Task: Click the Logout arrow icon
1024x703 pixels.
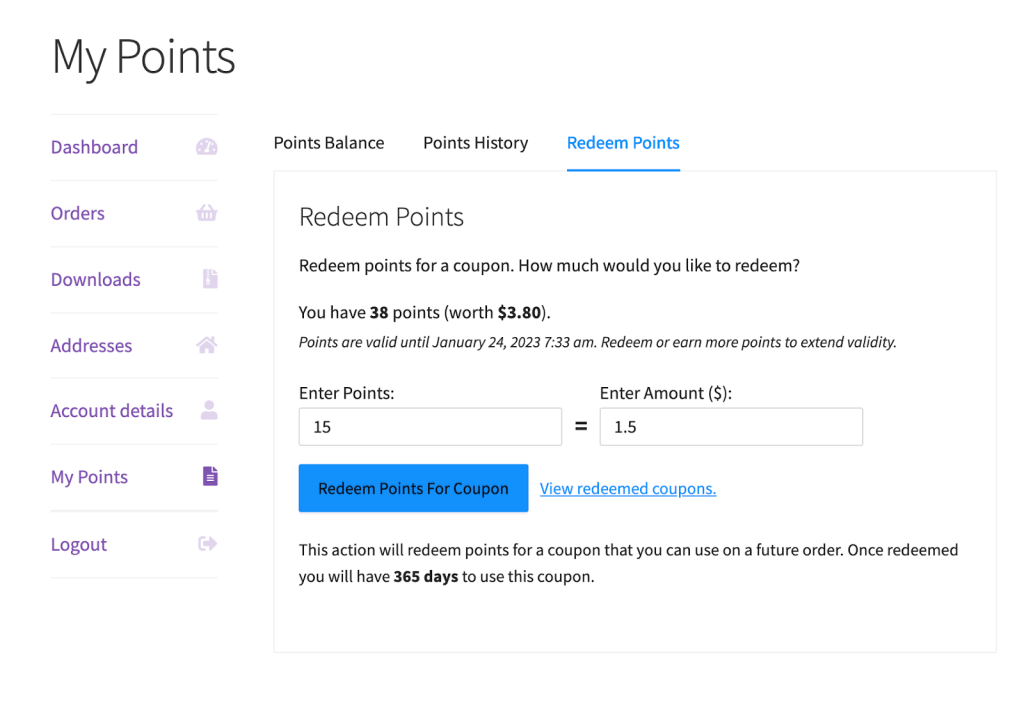Action: point(207,544)
